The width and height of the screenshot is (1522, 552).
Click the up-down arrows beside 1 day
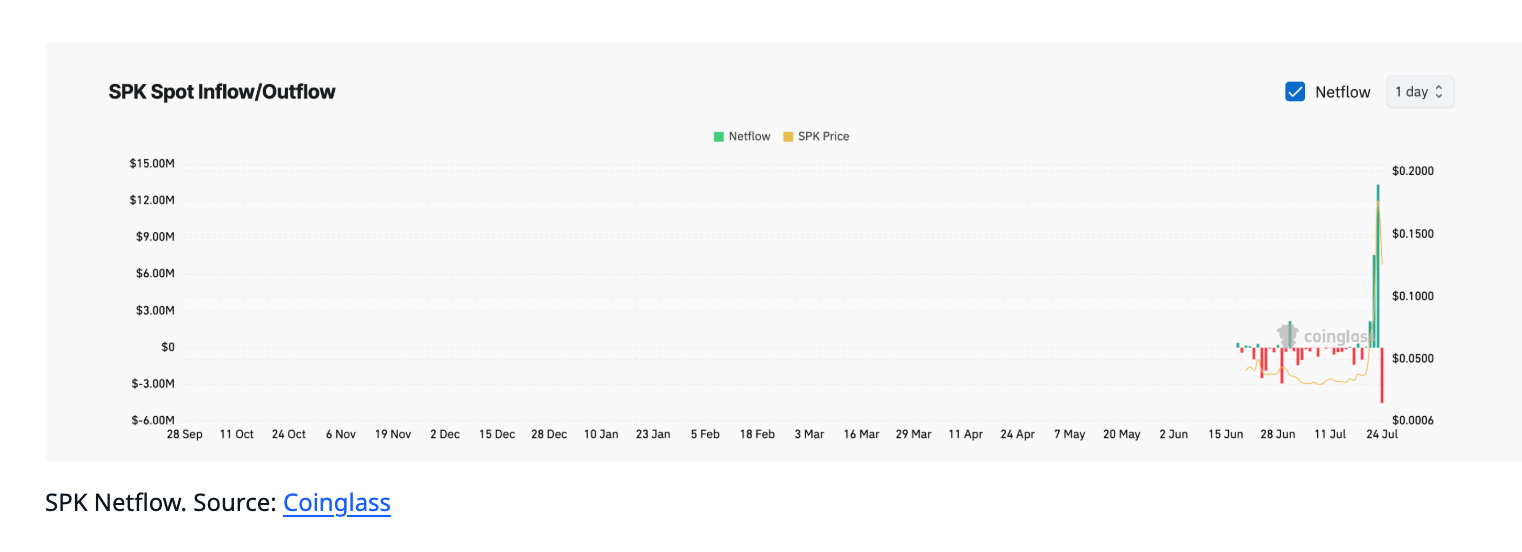[1439, 92]
